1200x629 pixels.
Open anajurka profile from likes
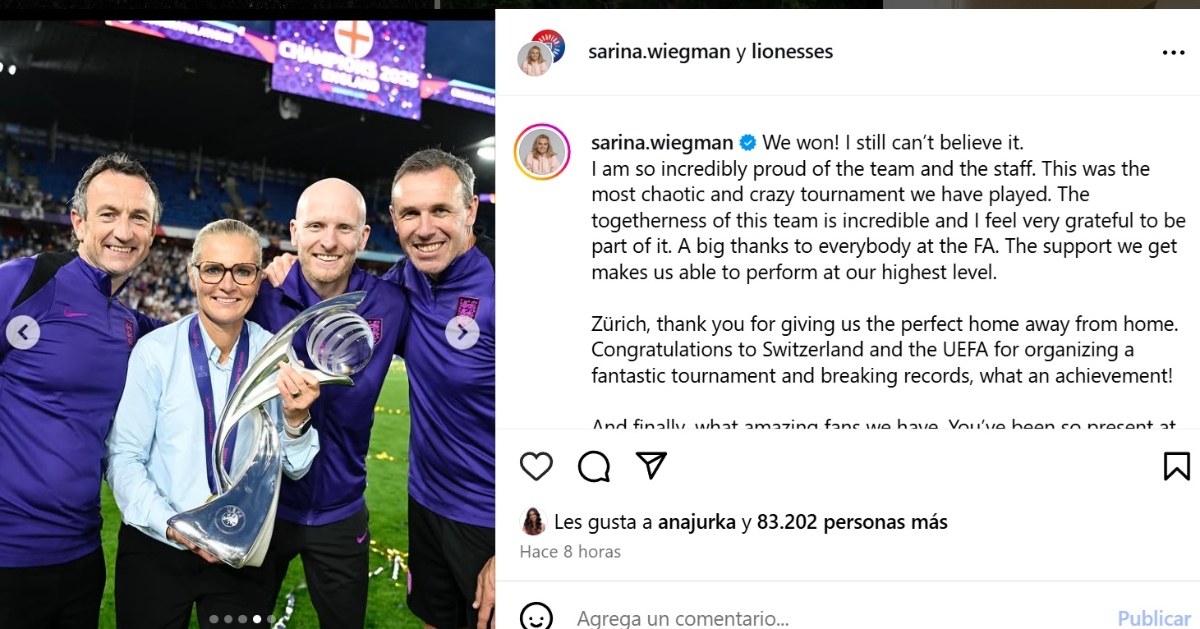[x=697, y=522]
